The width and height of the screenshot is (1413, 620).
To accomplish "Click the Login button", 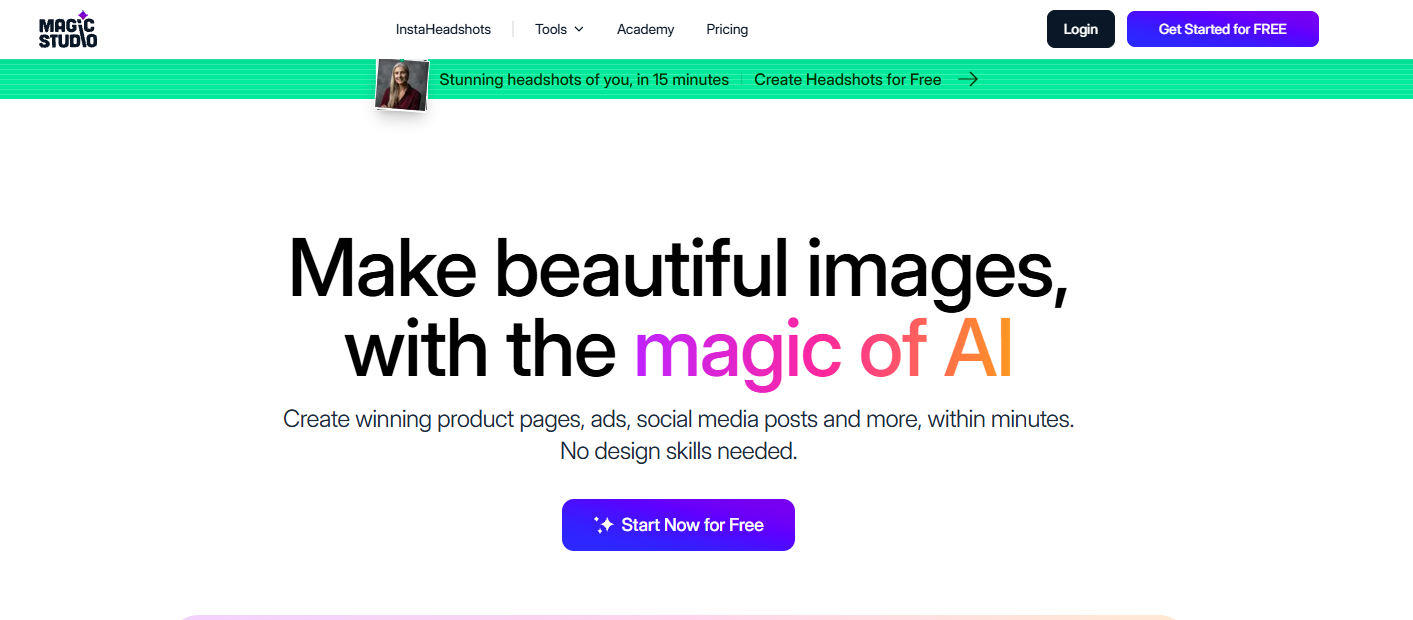I will click(x=1080, y=29).
